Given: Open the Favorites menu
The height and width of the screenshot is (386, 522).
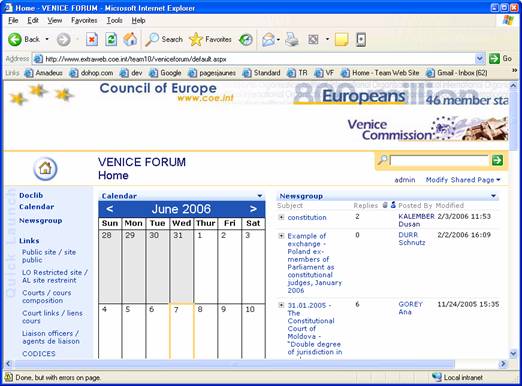Looking at the screenshot, I should [84, 21].
